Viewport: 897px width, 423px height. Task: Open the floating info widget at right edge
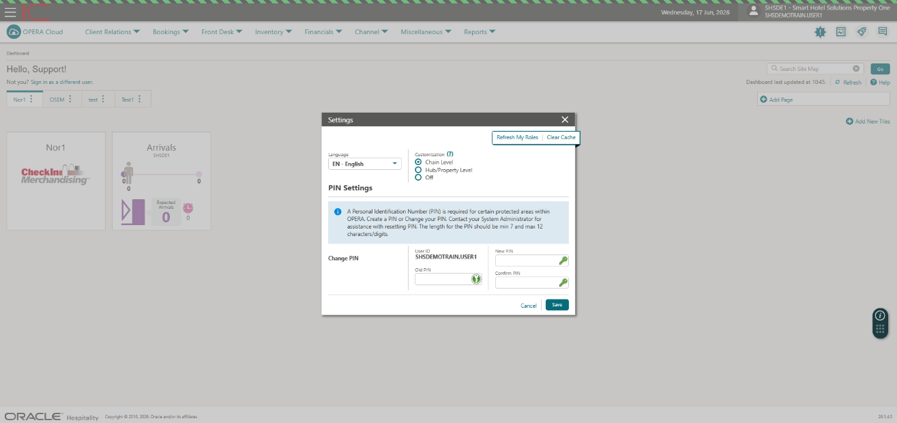(880, 323)
